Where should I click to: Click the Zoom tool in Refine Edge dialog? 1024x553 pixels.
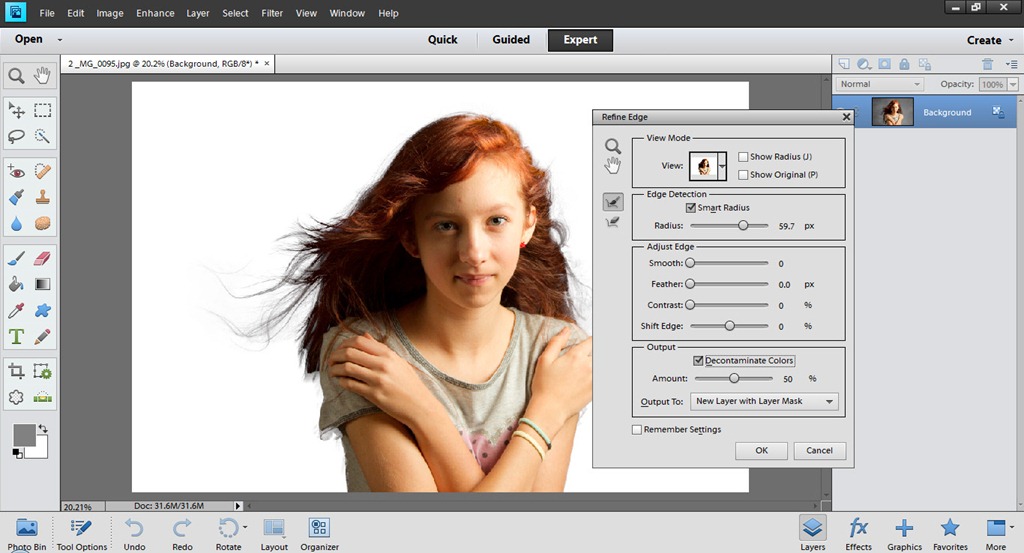point(613,146)
